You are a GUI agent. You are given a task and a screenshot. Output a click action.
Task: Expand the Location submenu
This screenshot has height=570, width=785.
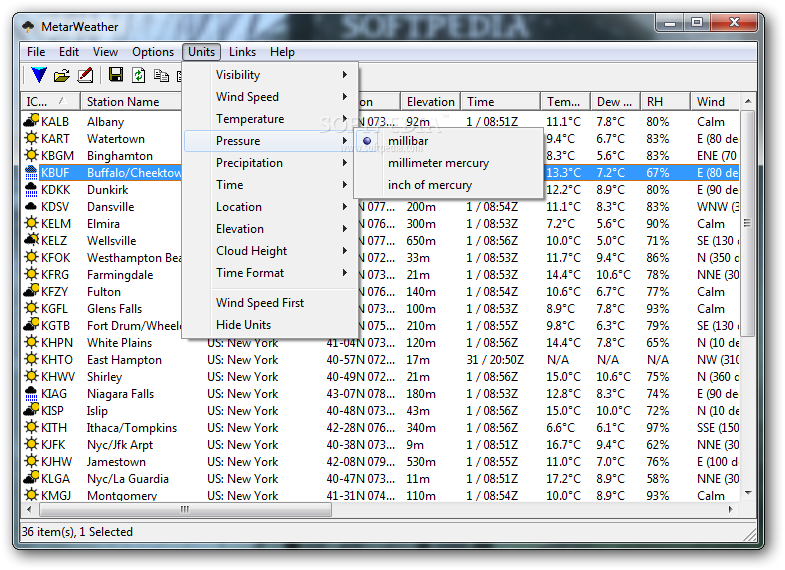(x=270, y=207)
